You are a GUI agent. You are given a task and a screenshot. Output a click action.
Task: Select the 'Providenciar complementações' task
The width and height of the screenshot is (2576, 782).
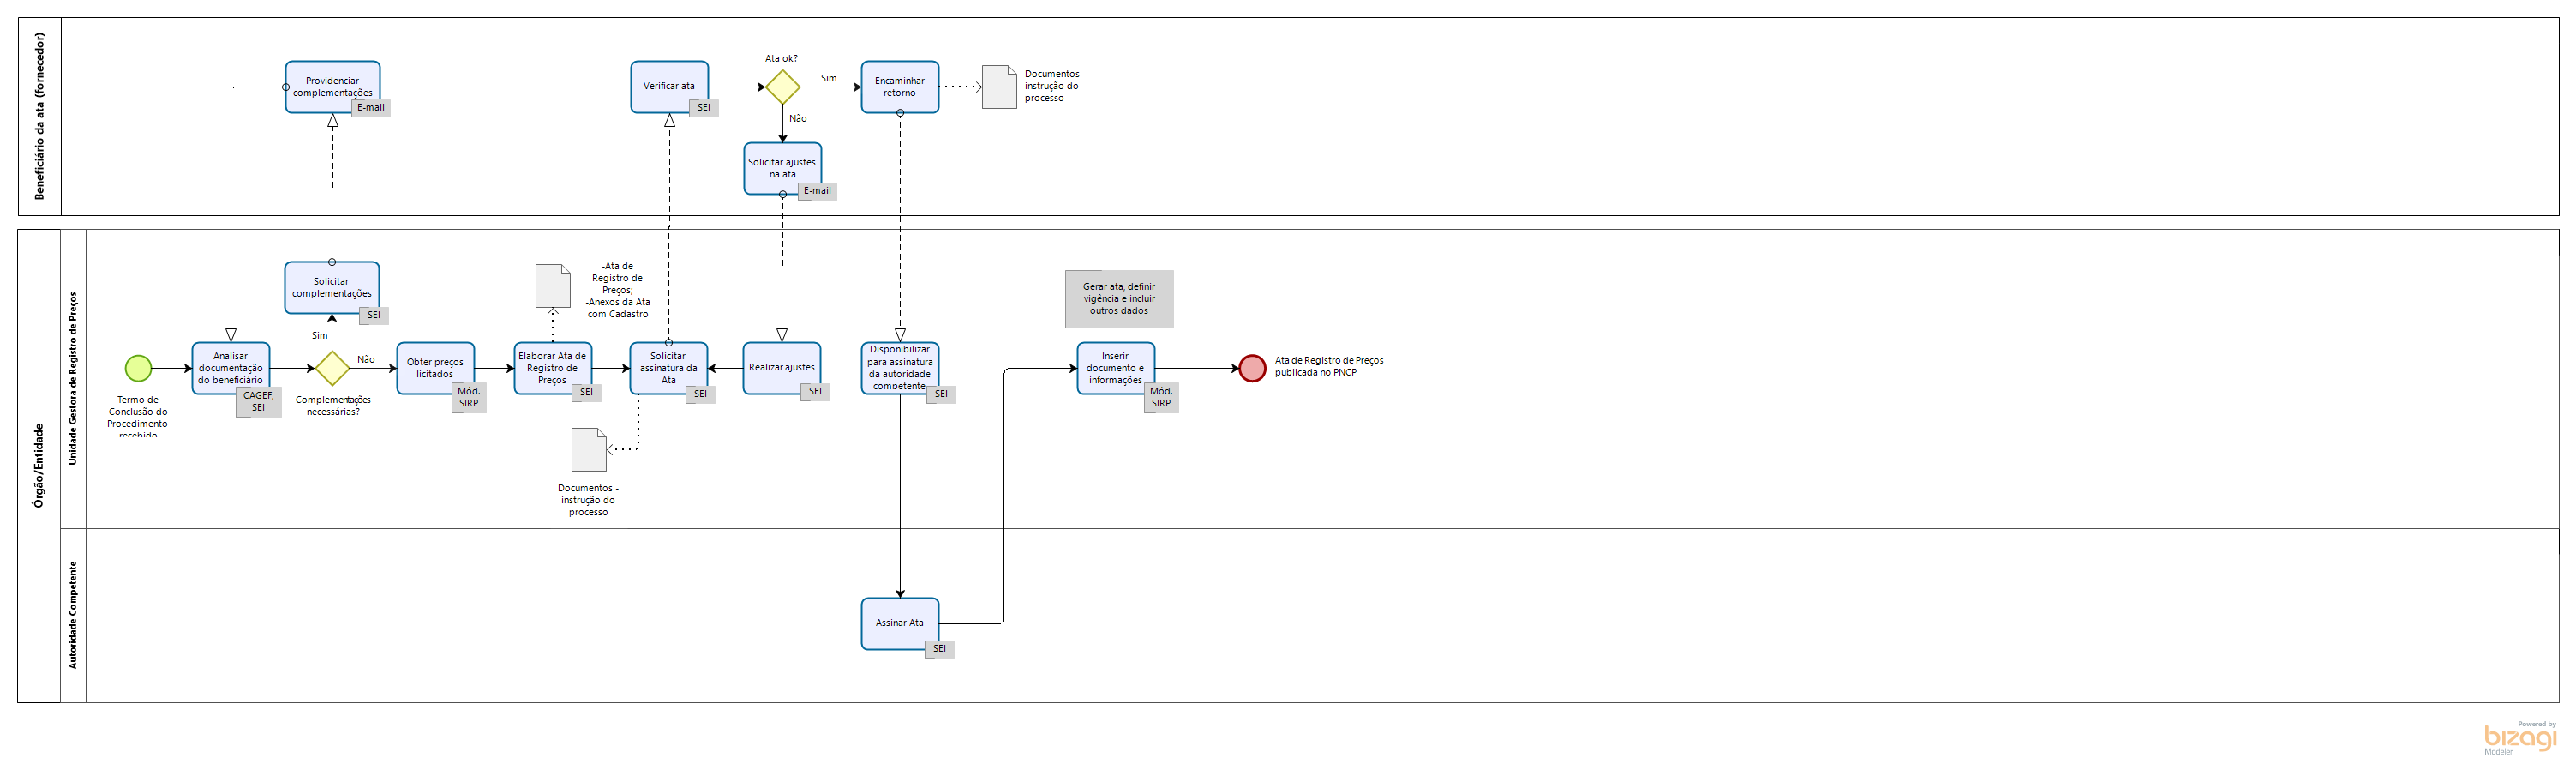click(x=332, y=86)
